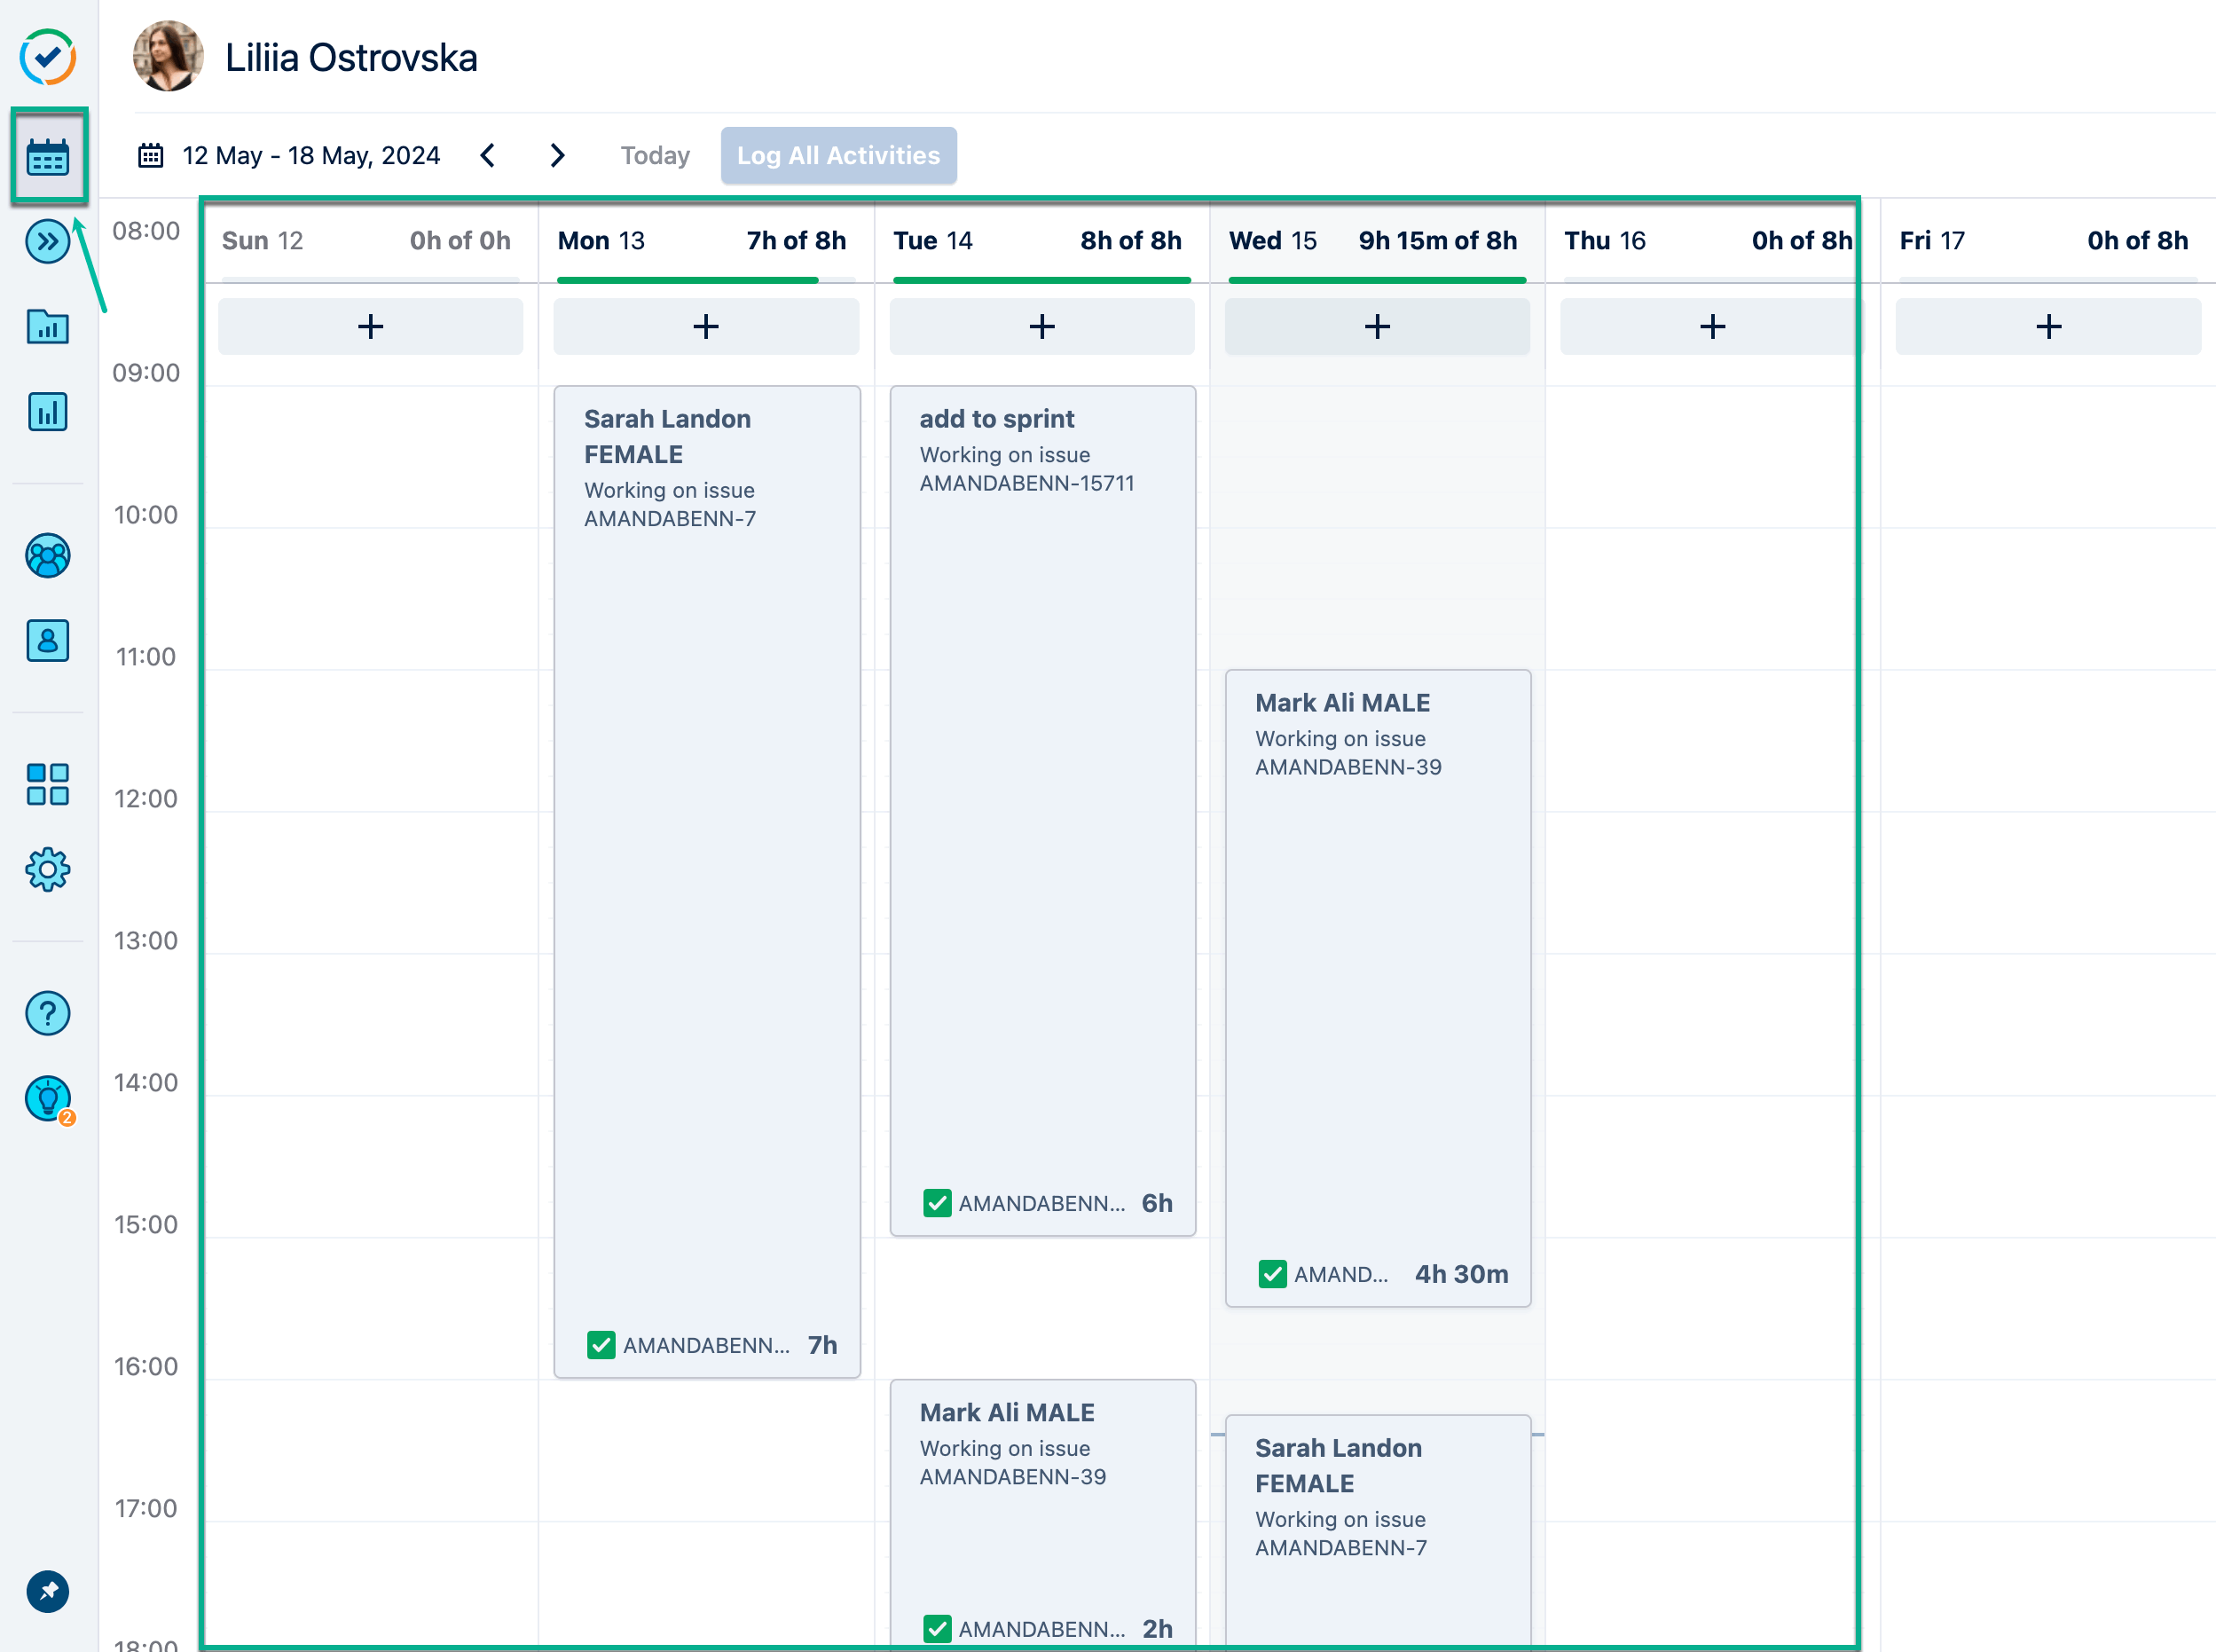Add a worklog on Thu 16
Viewport: 2216px width, 1652px height.
[x=1711, y=326]
